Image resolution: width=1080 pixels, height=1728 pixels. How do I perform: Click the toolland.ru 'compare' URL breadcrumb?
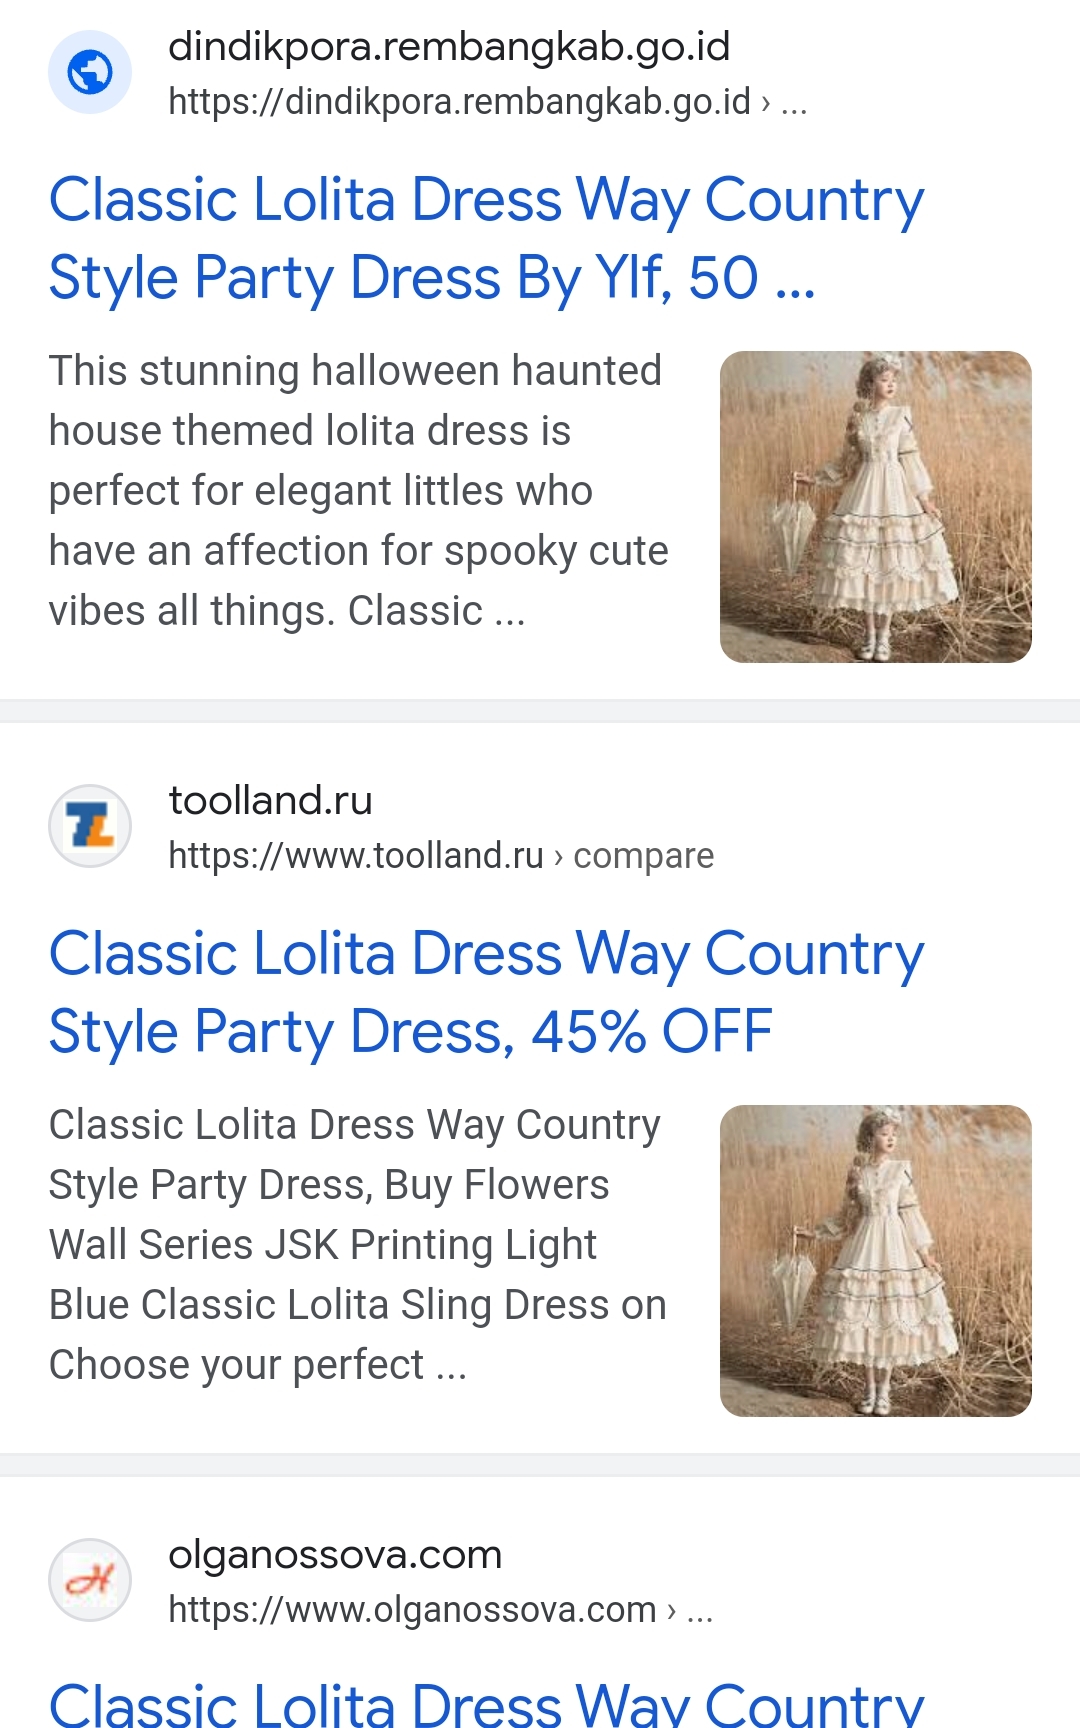pos(643,856)
